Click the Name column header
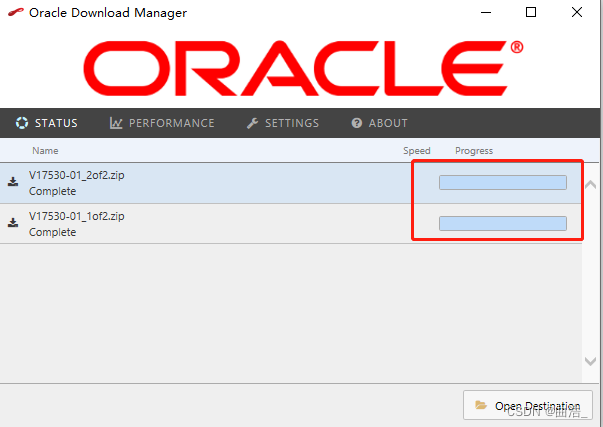 [x=45, y=150]
